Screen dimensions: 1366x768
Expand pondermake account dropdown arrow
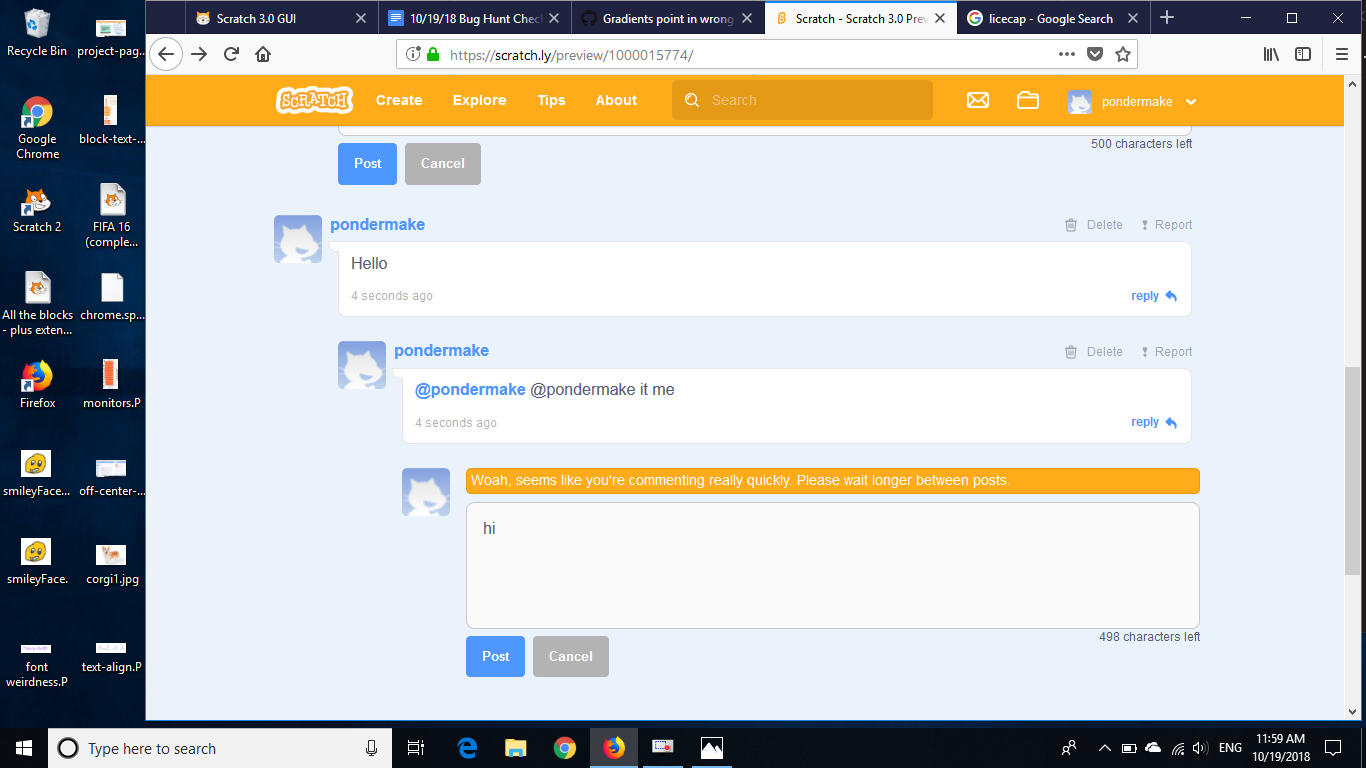click(1190, 102)
